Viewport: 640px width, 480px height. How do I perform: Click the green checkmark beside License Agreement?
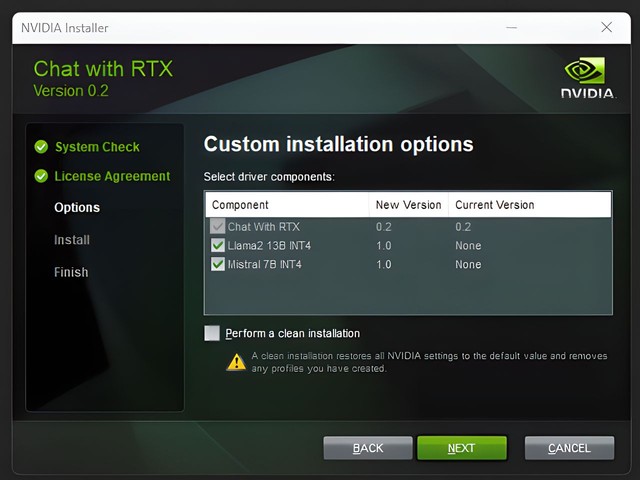point(41,176)
